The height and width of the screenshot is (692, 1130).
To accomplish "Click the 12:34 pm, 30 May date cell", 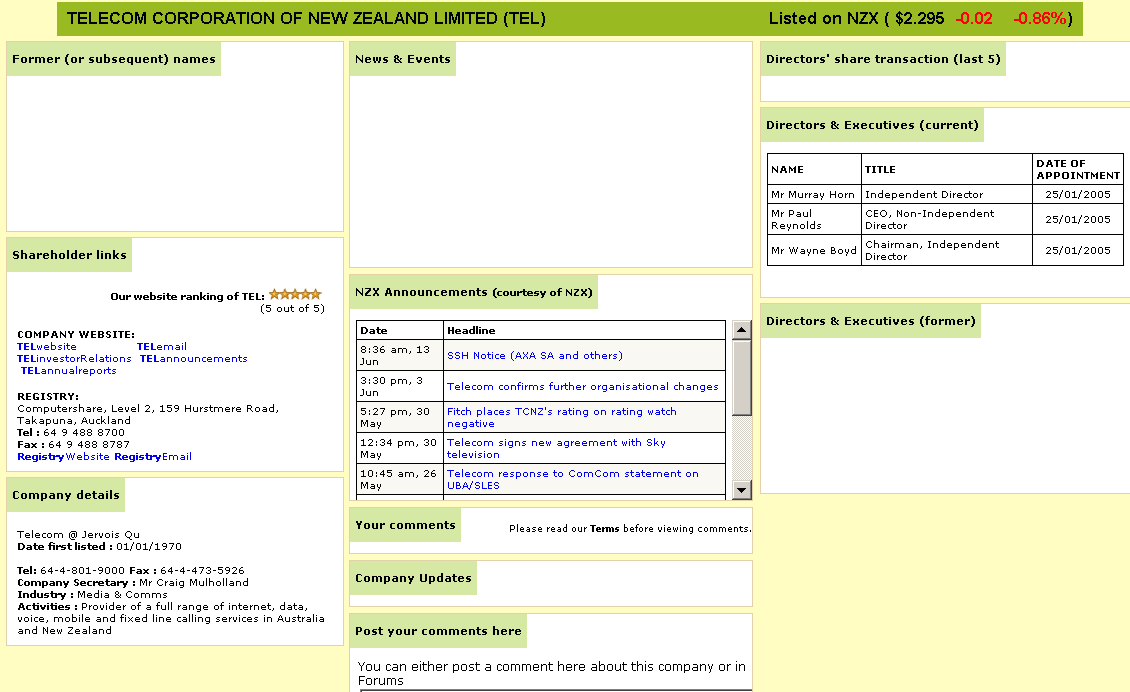I will (x=400, y=448).
